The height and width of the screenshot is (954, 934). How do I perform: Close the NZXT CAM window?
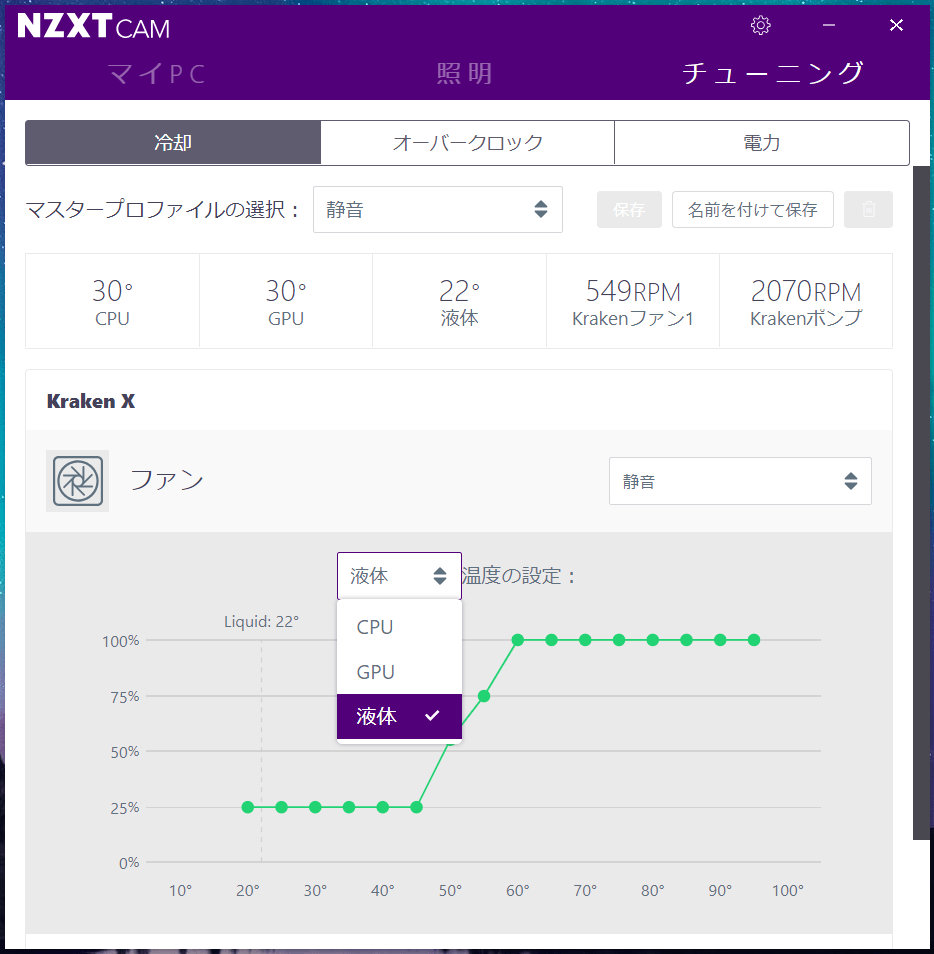pyautogui.click(x=896, y=25)
